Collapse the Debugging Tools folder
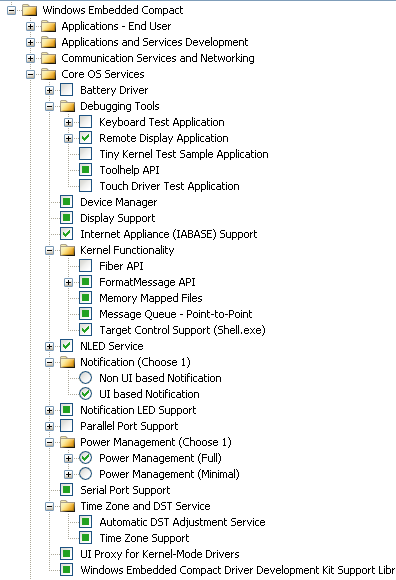The height and width of the screenshot is (580, 396). [50, 107]
